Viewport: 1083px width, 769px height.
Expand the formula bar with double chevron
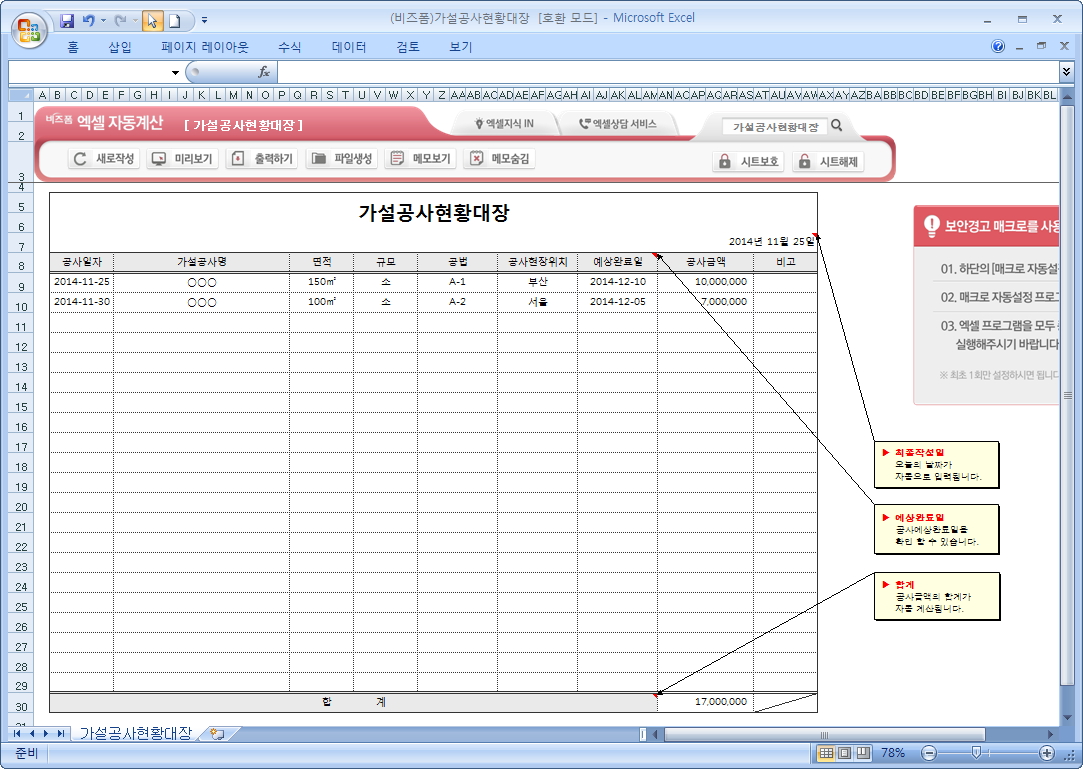coord(1067,72)
